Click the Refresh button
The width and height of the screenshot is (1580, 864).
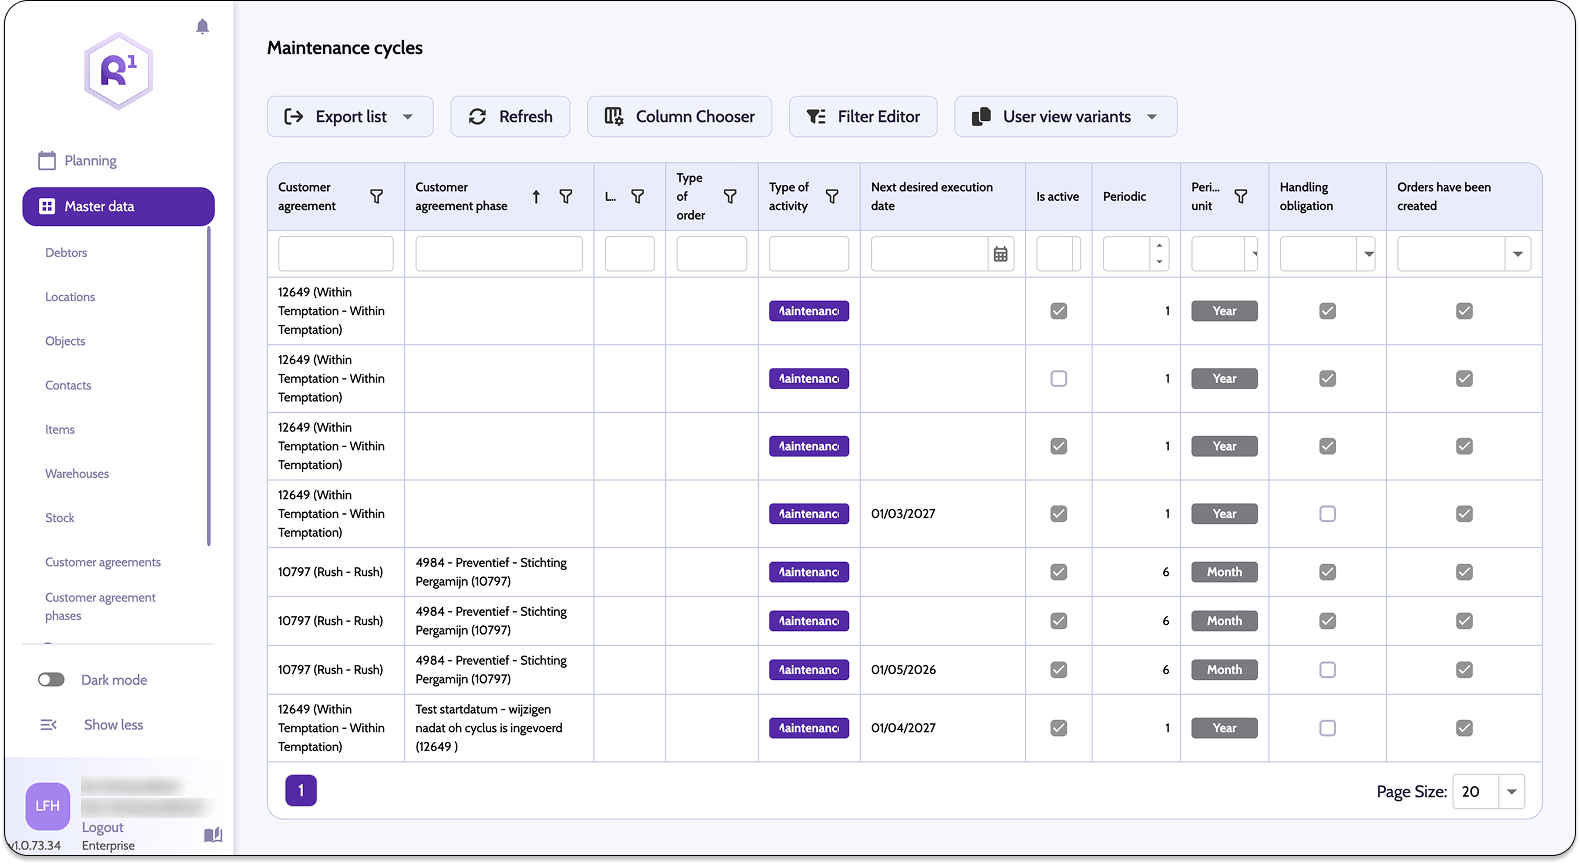tap(510, 117)
